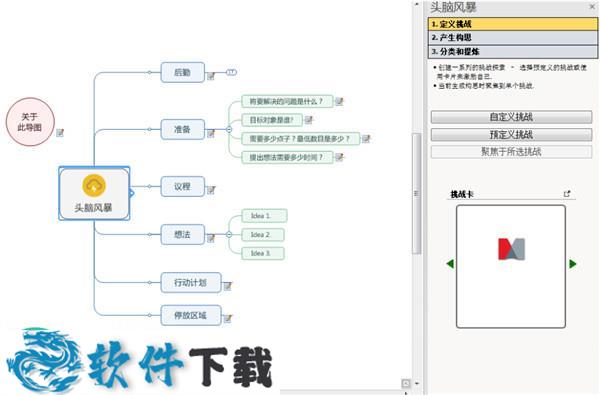Collapse the 准备 branch subtopics
600x395 pixels.
point(229,129)
